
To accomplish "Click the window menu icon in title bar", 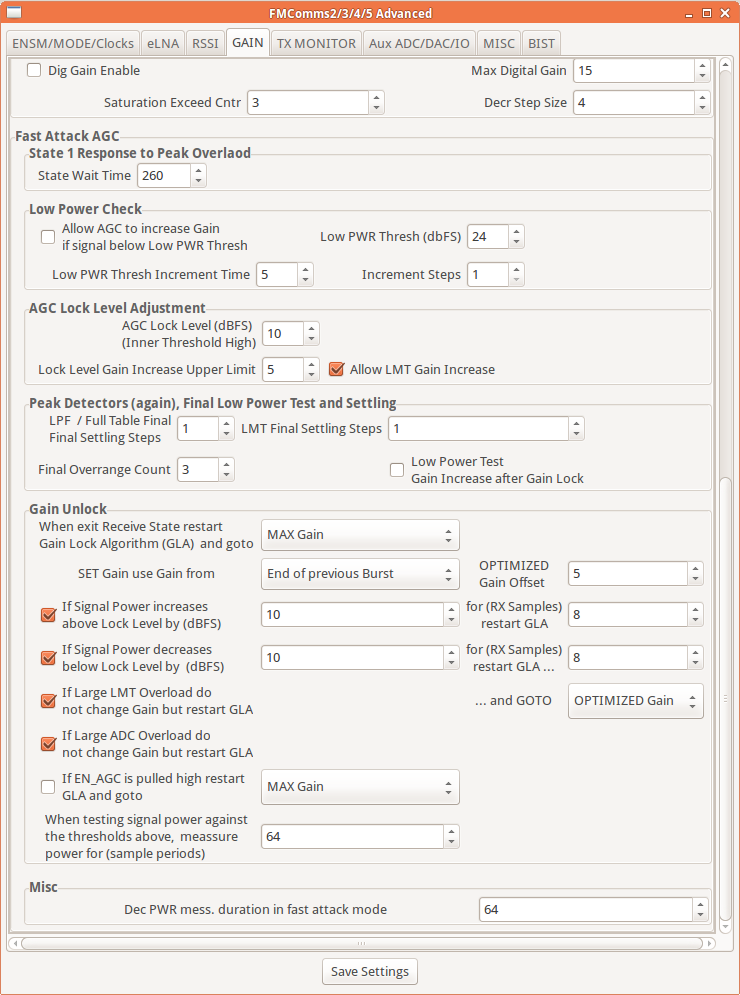I will [x=13, y=13].
